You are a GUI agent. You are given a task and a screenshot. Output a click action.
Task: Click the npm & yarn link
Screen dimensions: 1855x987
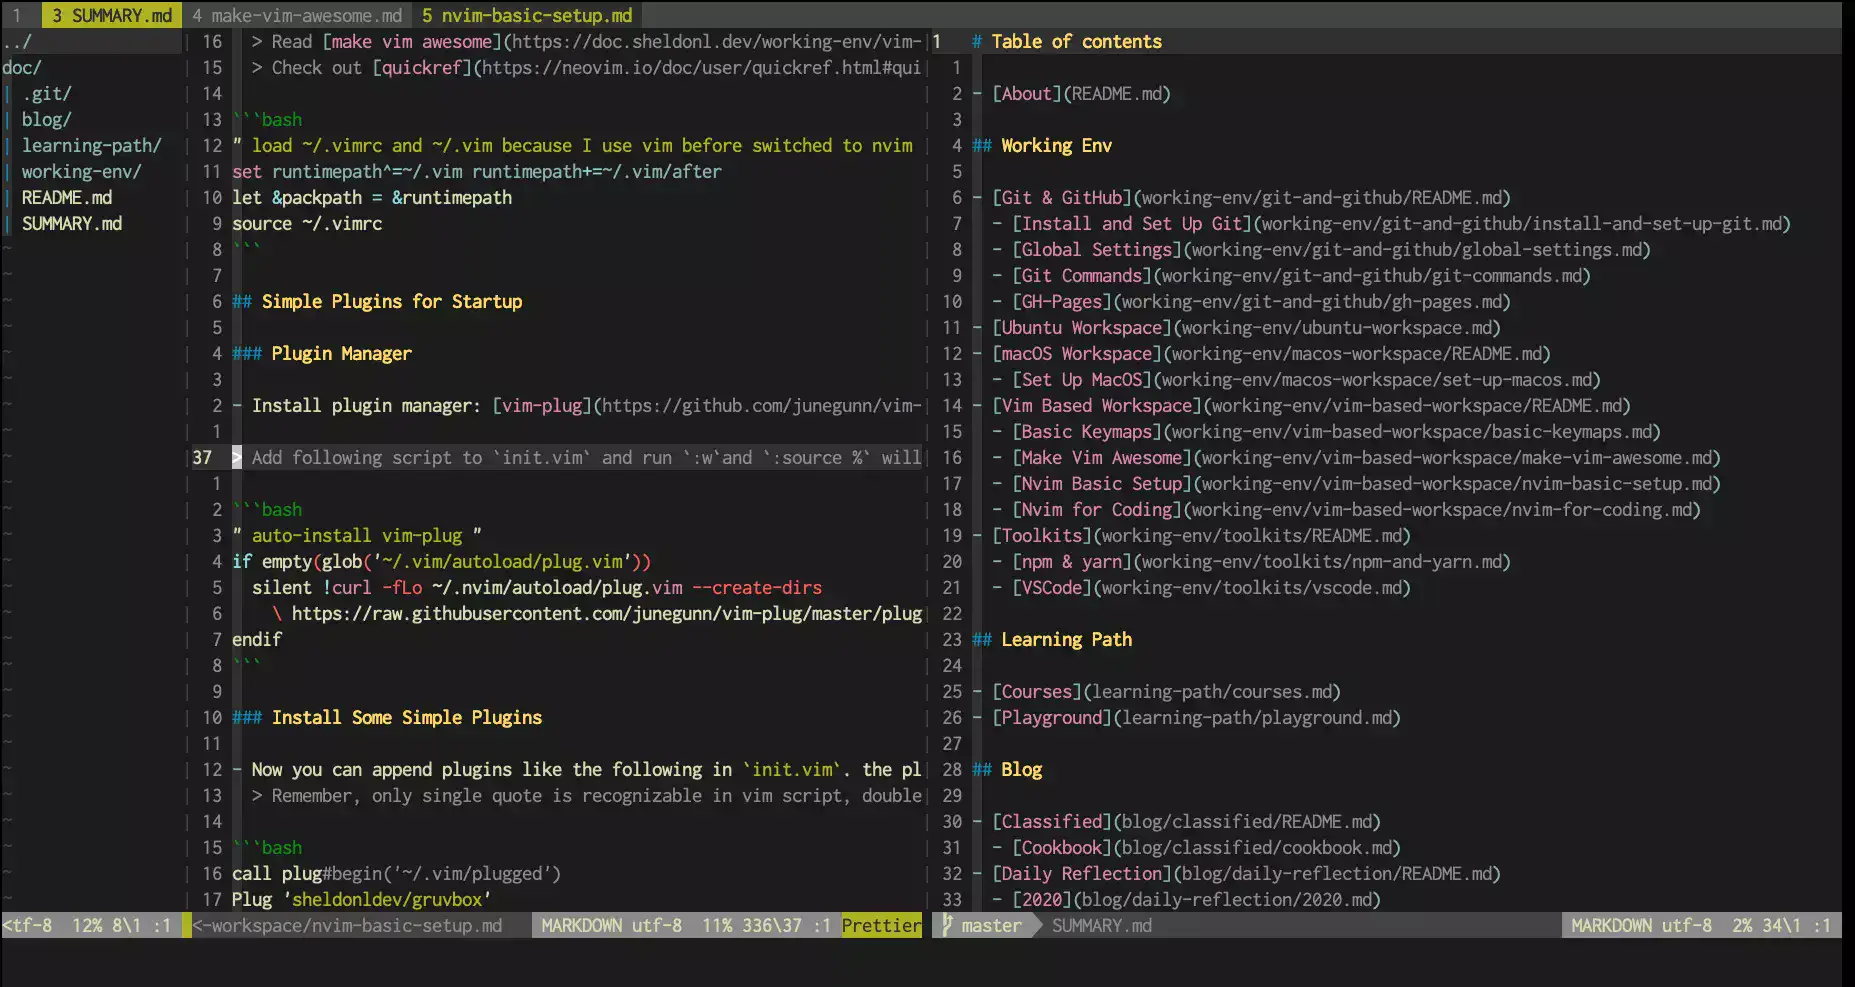pyautogui.click(x=1072, y=561)
